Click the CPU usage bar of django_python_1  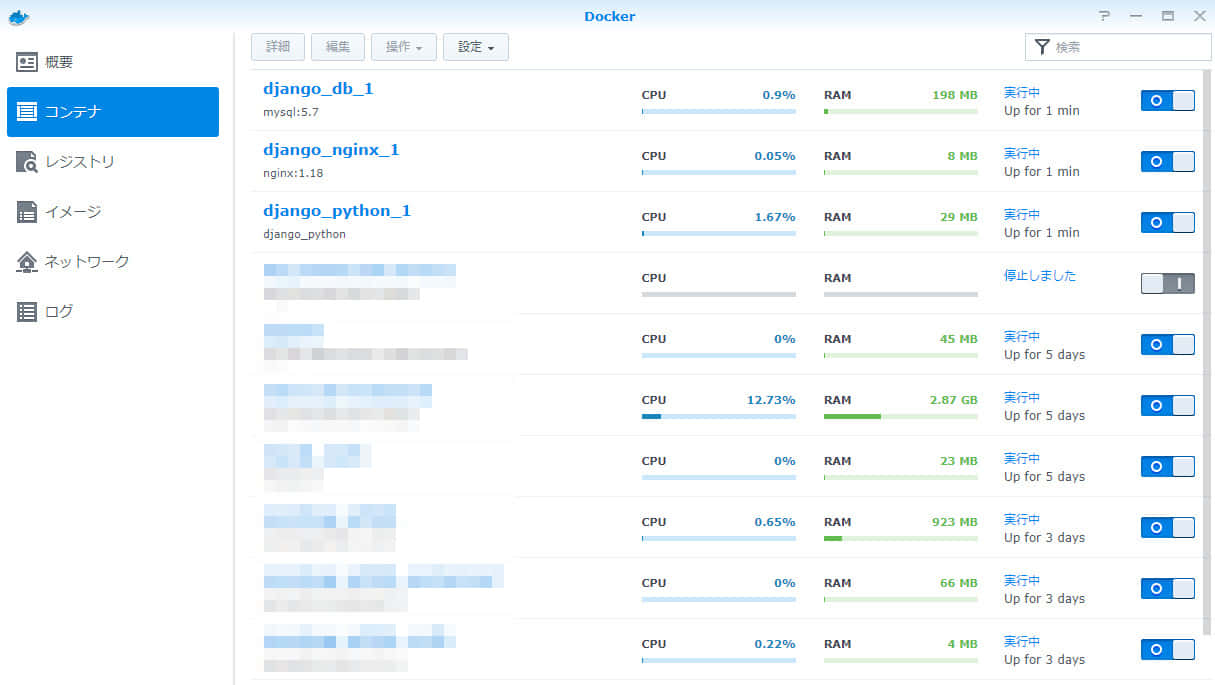pyautogui.click(x=718, y=232)
